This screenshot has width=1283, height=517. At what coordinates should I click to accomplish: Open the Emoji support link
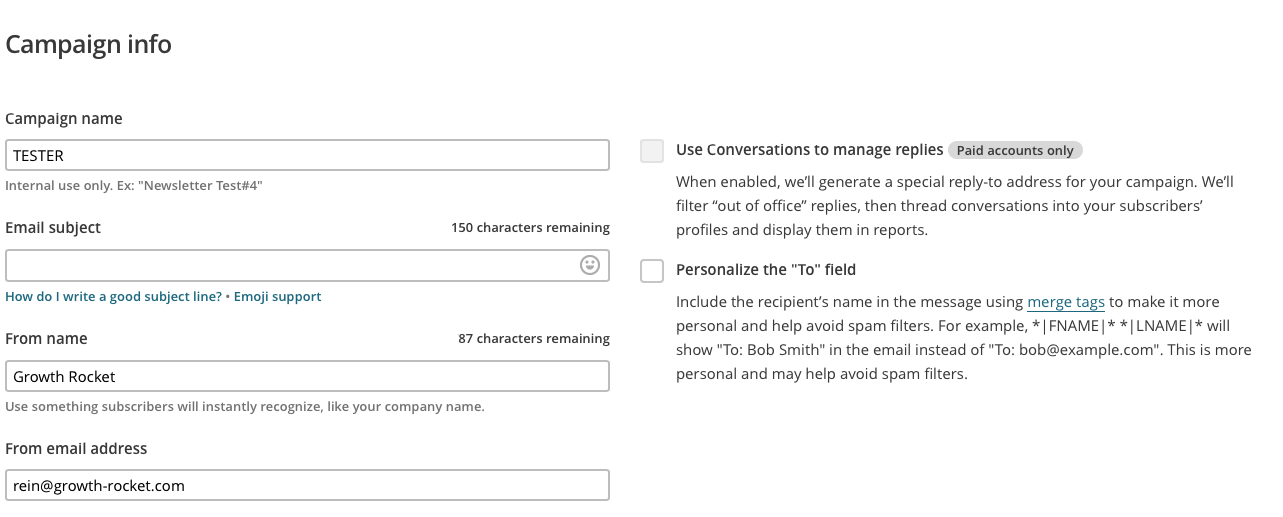click(x=278, y=297)
